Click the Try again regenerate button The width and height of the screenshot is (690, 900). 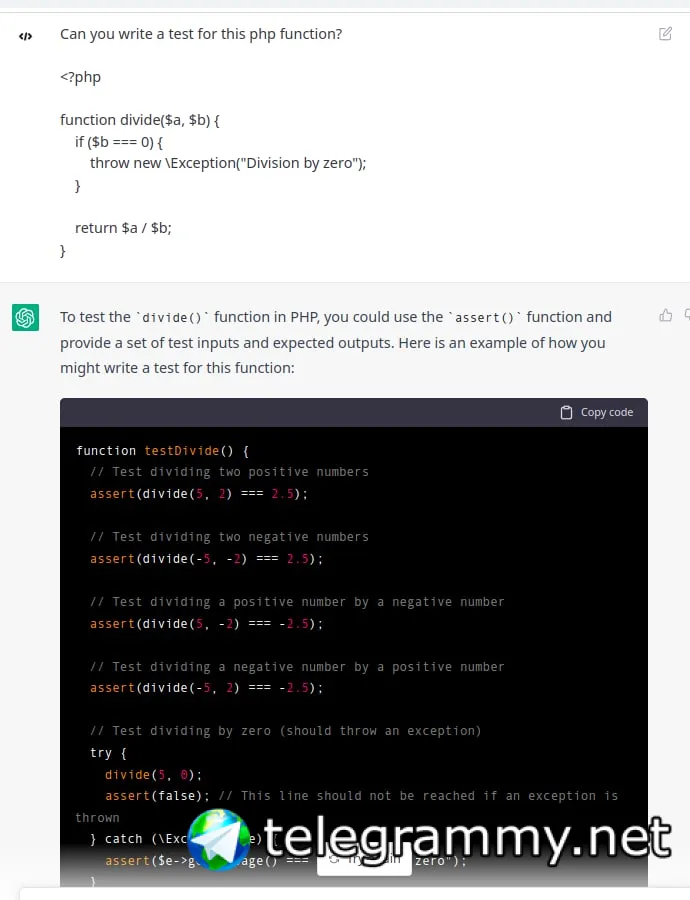pyautogui.click(x=364, y=860)
